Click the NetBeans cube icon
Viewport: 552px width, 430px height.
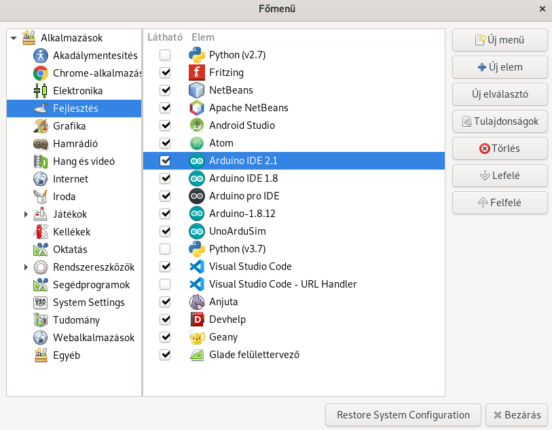click(x=196, y=90)
